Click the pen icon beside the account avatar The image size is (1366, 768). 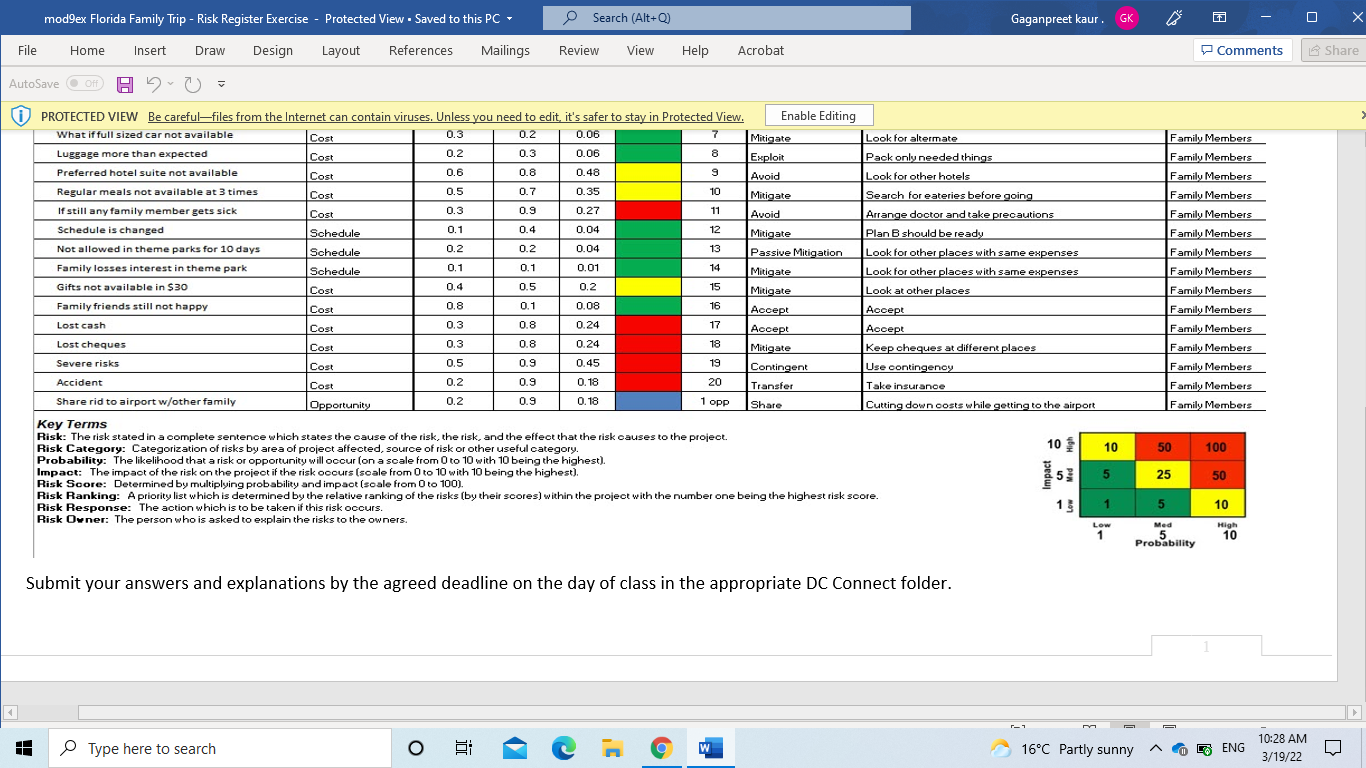(1176, 18)
